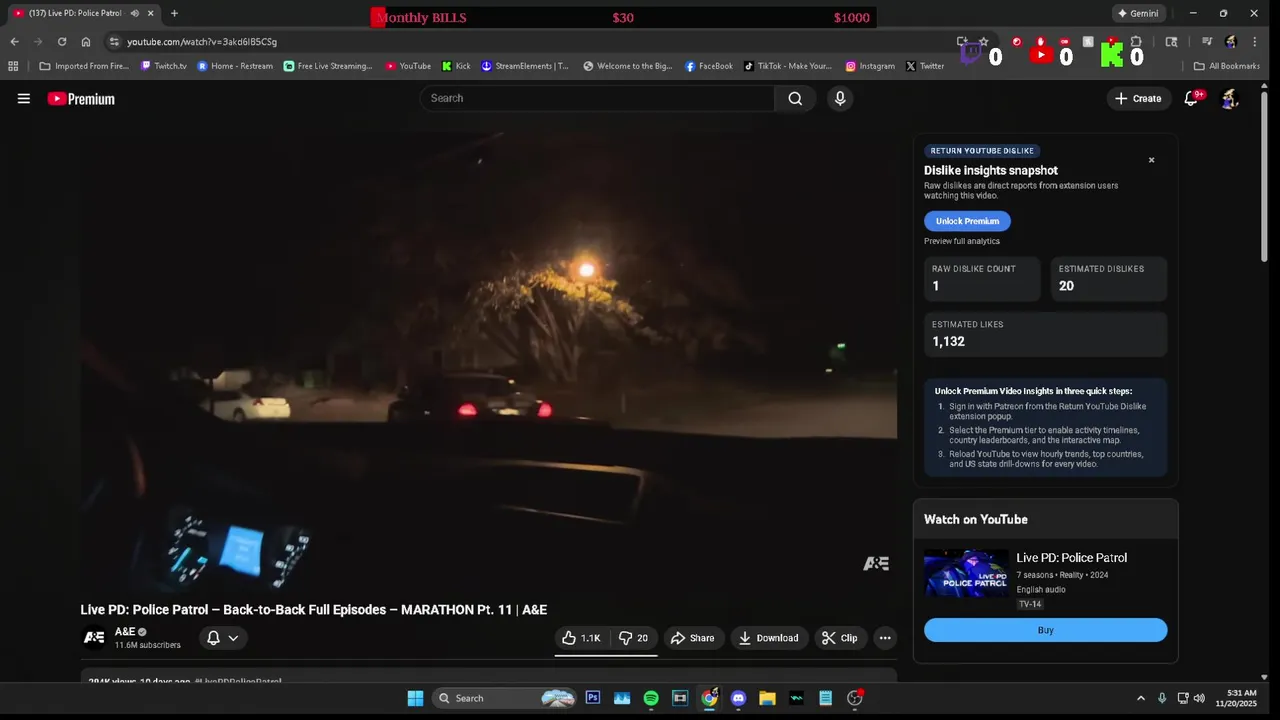Screen dimensions: 1280x720
Task: Bookmark this page with star icon
Action: [984, 42]
